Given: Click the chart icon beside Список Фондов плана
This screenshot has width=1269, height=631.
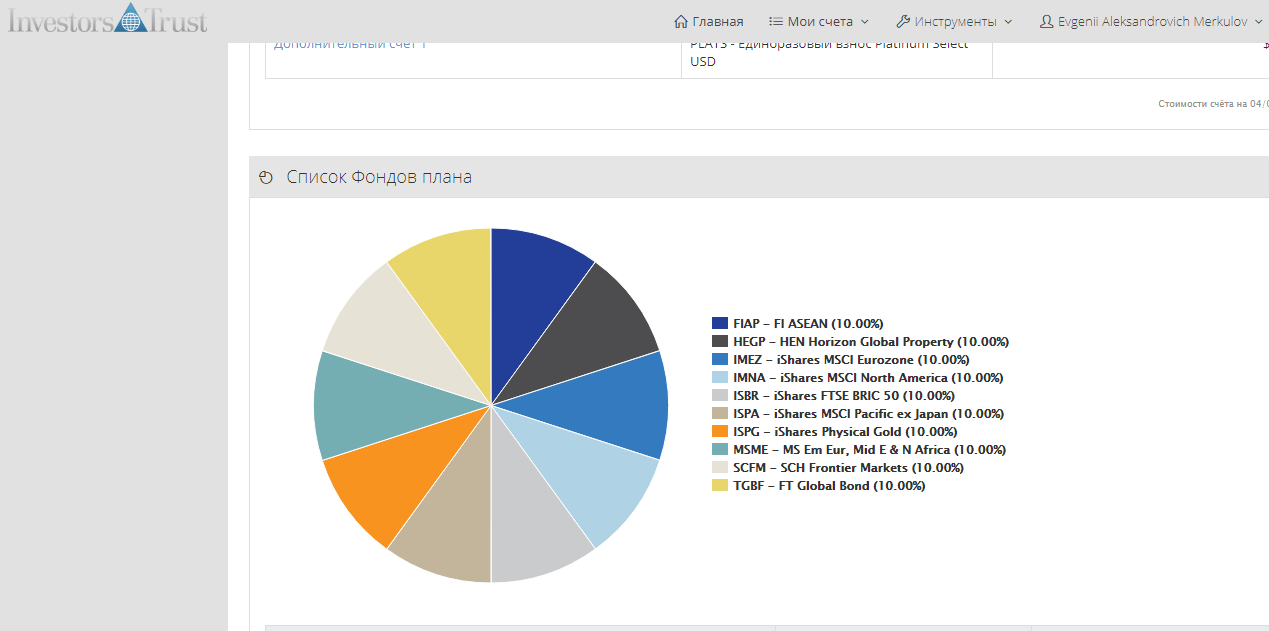Looking at the screenshot, I should click(x=265, y=178).
